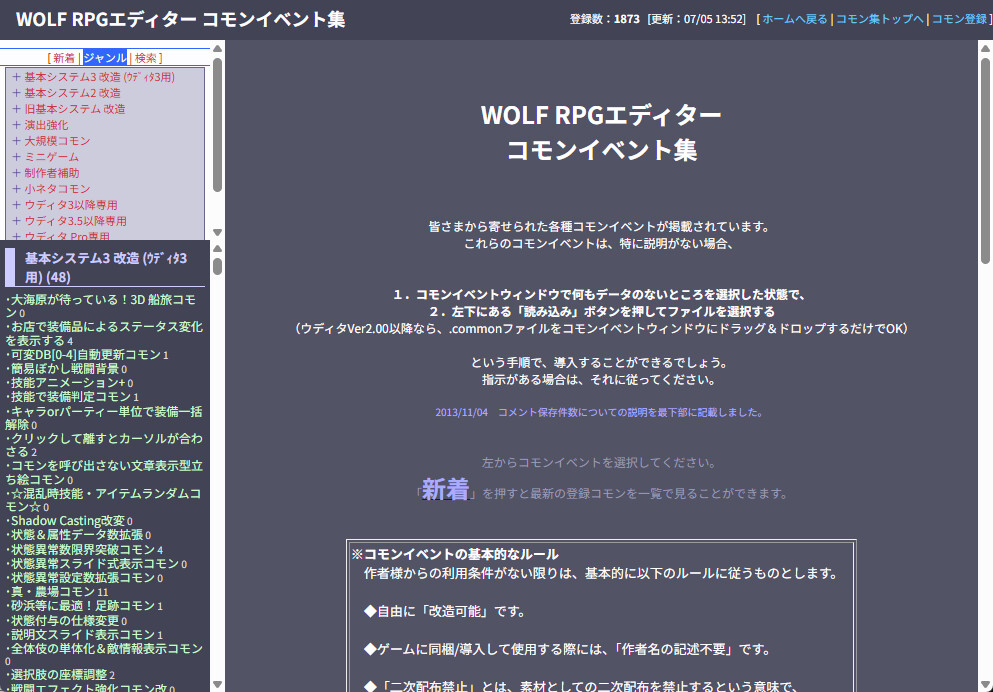
Task: Open 簡易ぼかし戦闘背景 entry
Action: pyautogui.click(x=65, y=368)
